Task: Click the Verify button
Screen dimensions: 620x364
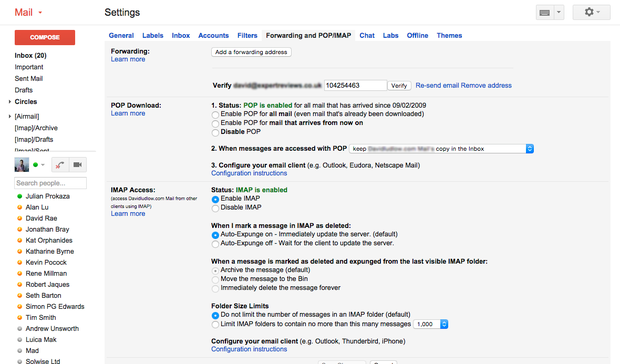Action: [399, 86]
